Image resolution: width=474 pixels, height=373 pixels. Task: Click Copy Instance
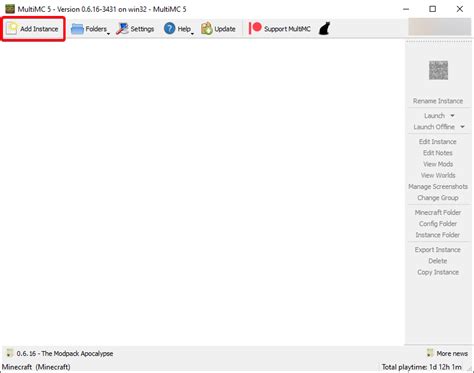[438, 272]
